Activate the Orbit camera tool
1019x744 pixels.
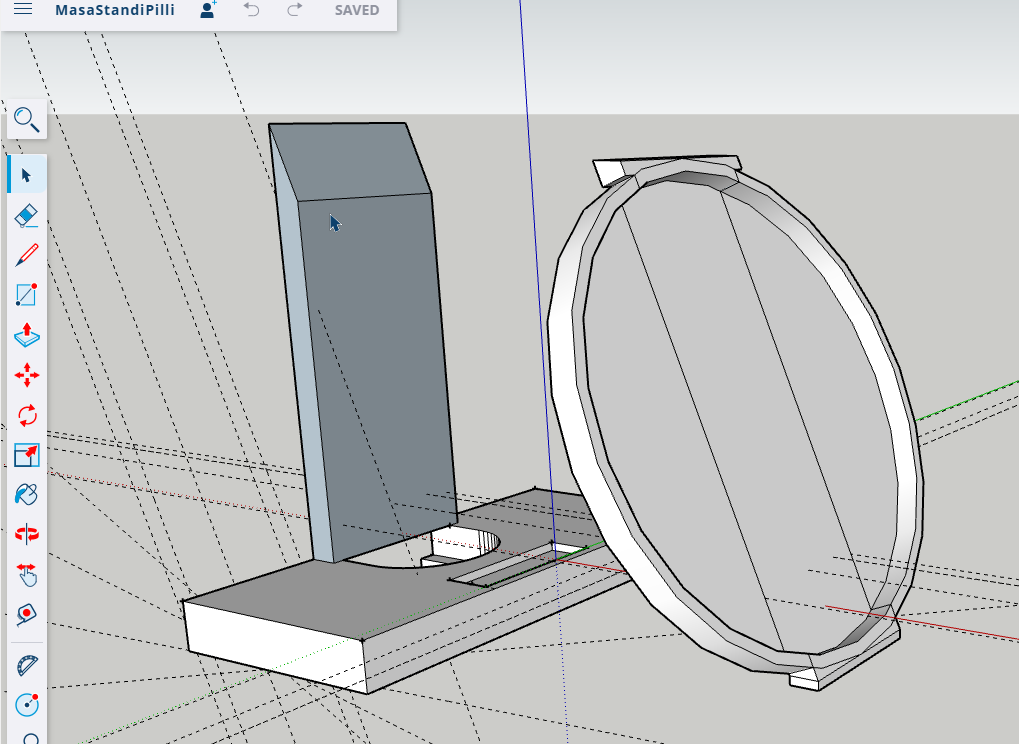27,535
